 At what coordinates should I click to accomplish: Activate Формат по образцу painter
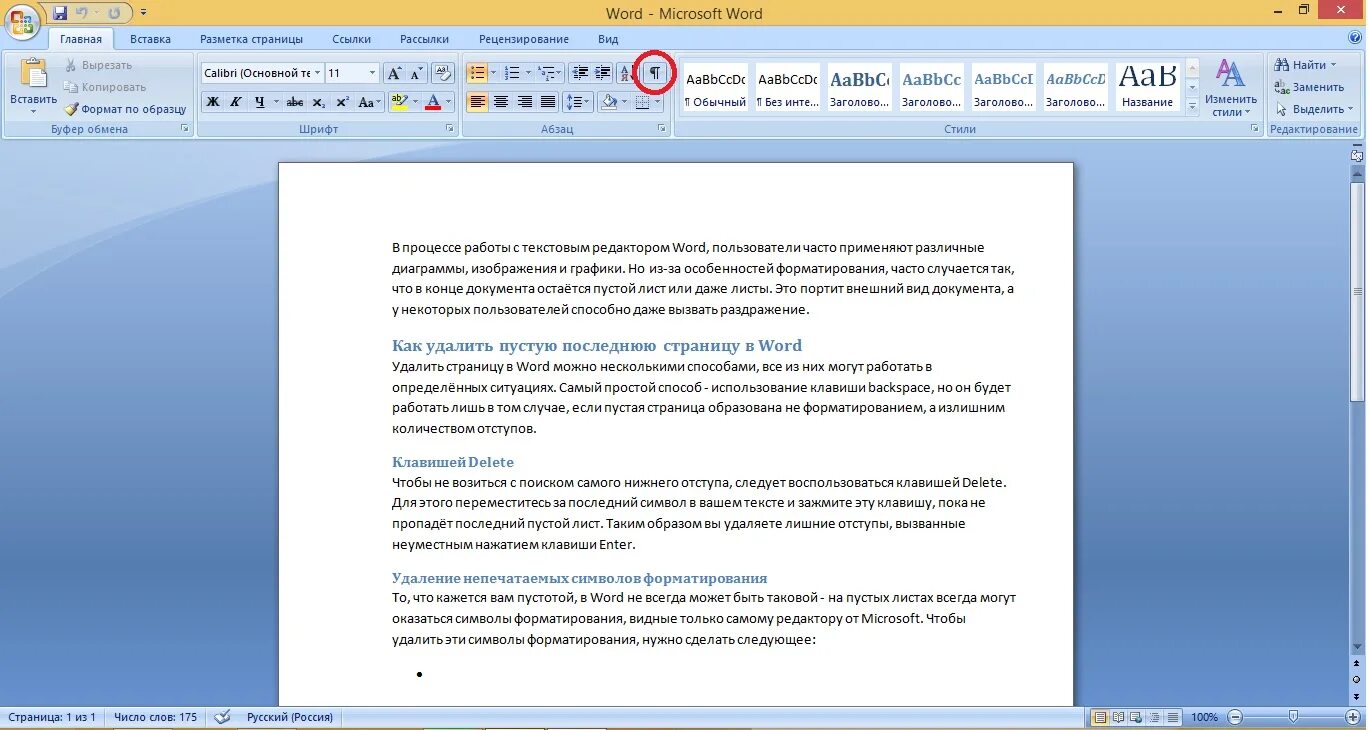pos(125,109)
